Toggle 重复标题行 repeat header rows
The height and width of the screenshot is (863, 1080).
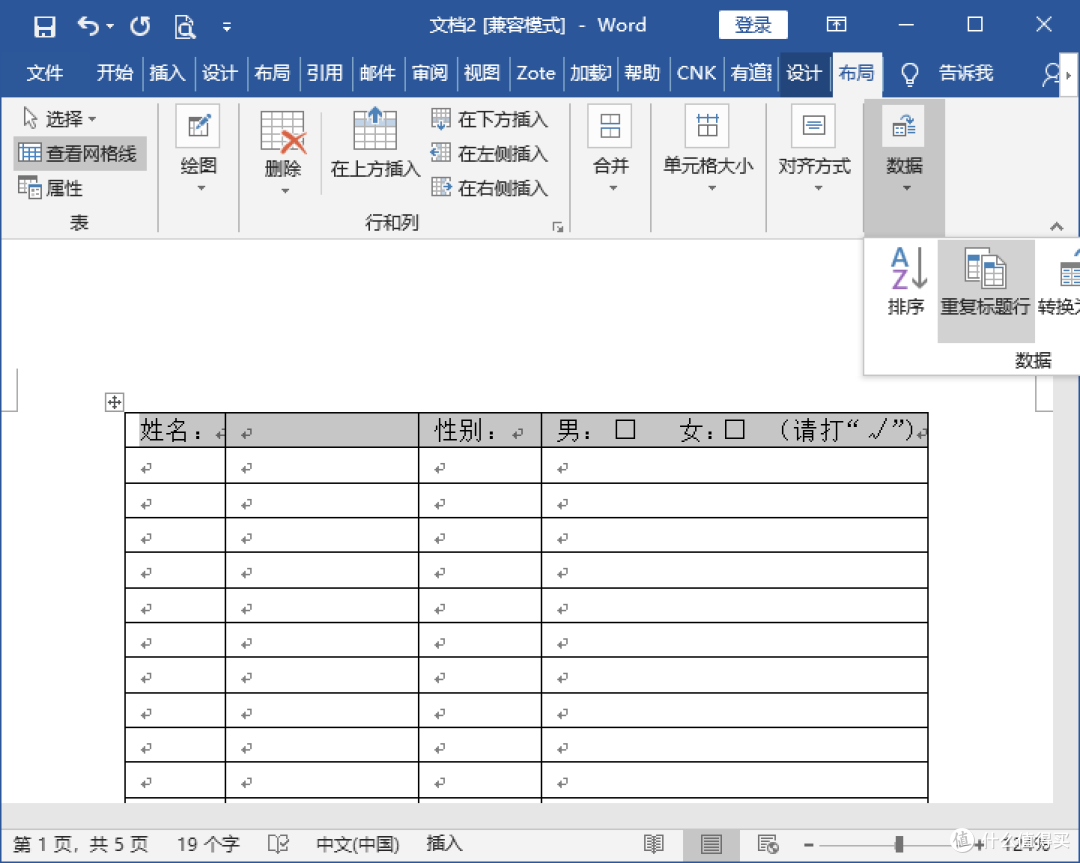point(986,289)
